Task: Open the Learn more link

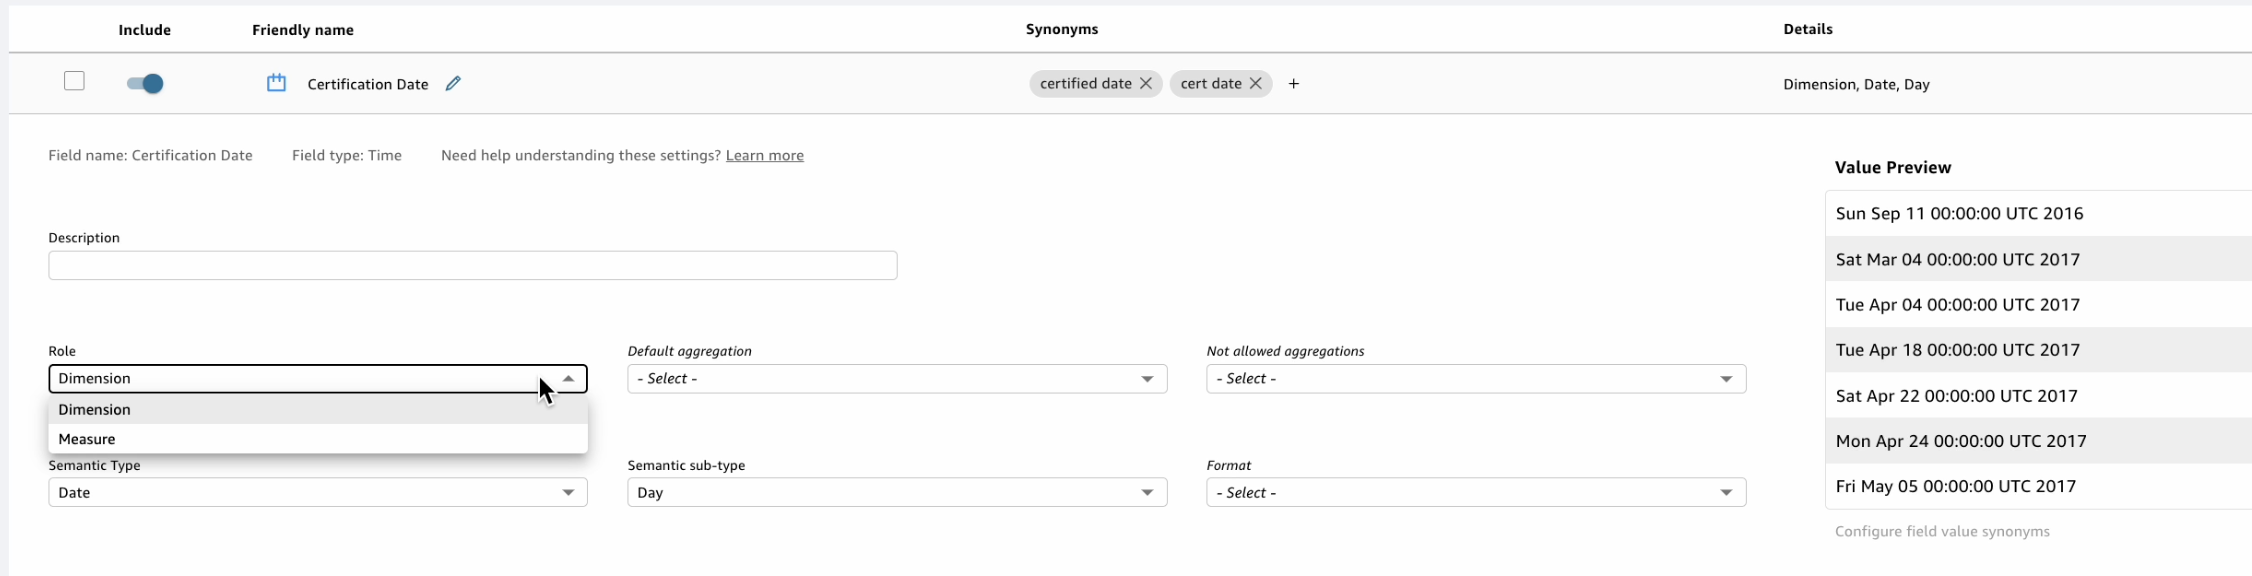Action: click(764, 156)
